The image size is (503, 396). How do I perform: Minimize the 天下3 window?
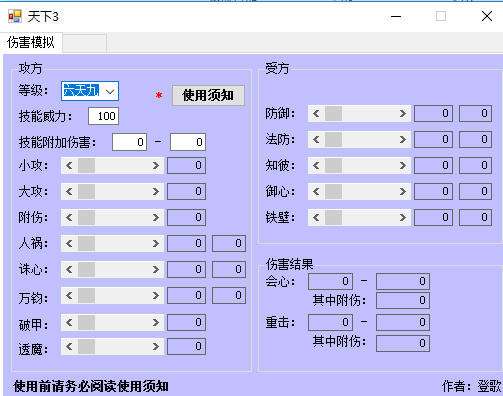click(x=396, y=16)
